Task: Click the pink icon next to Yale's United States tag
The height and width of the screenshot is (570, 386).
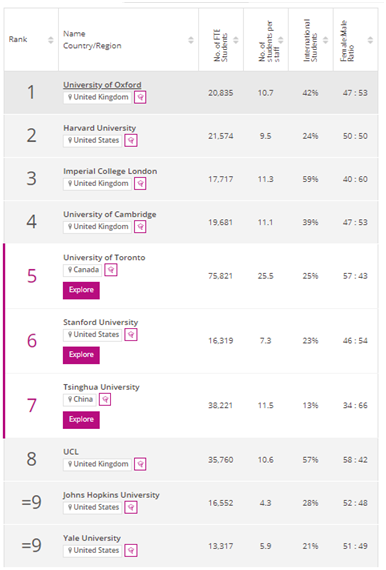Action: coord(131,550)
